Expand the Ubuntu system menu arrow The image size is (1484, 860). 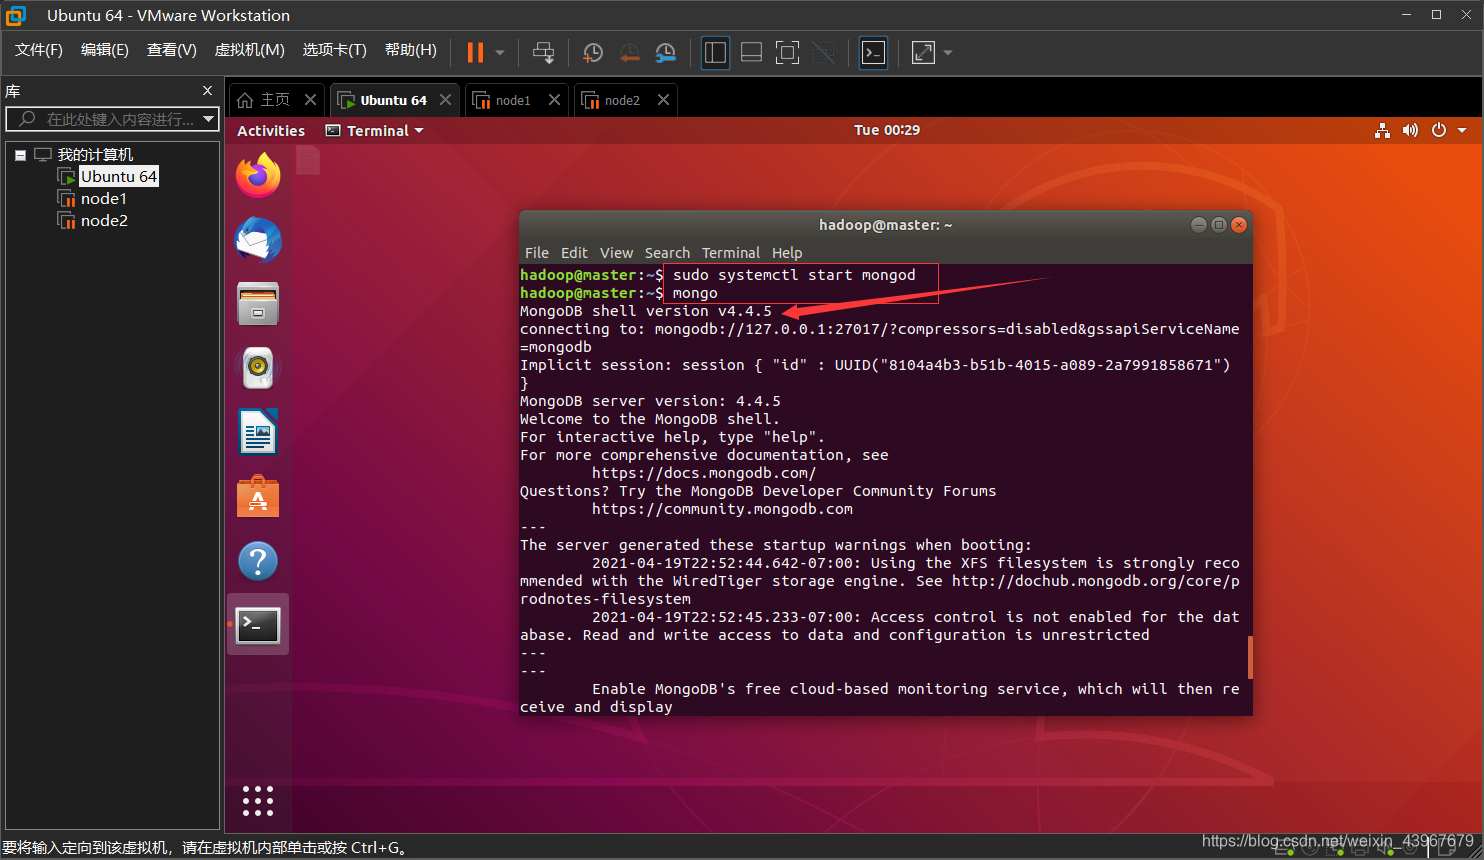click(x=1462, y=131)
